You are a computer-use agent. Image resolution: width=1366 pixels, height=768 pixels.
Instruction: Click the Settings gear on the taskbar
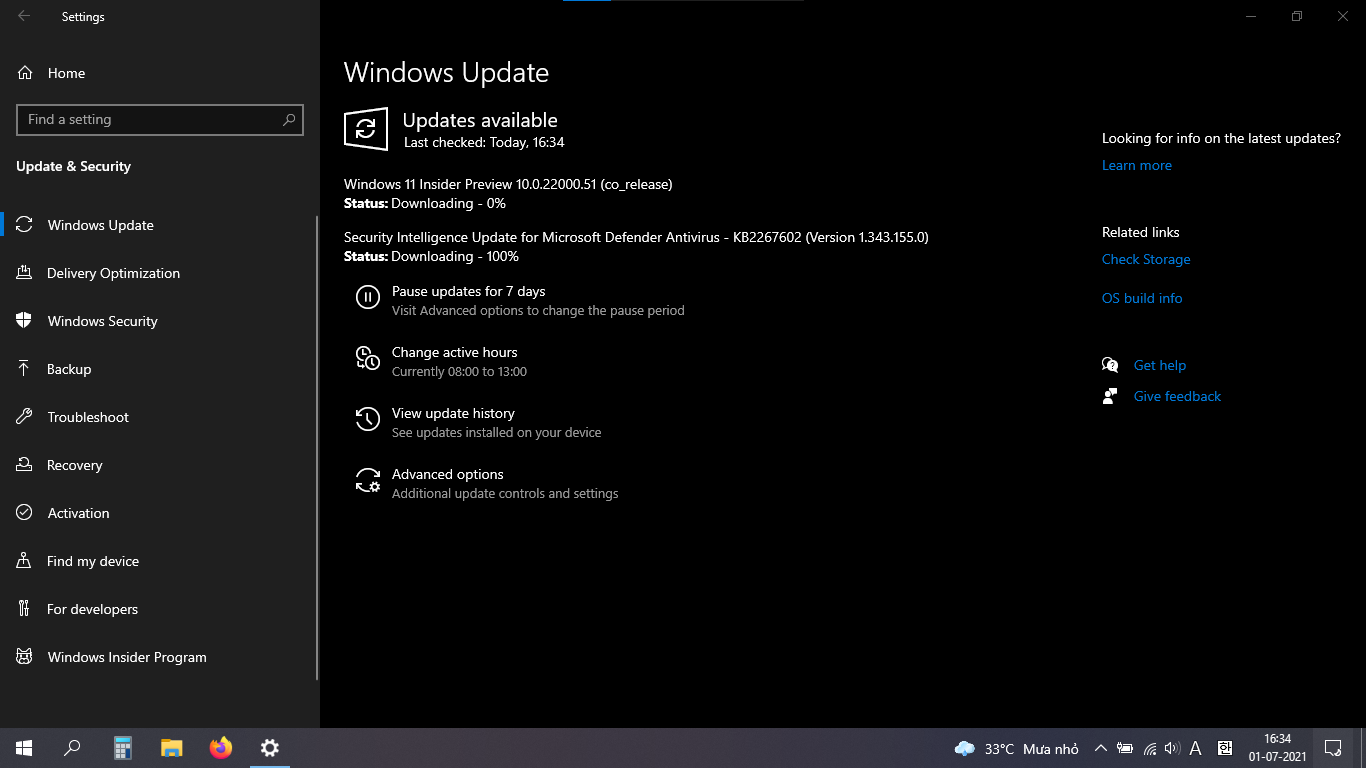[x=270, y=748]
